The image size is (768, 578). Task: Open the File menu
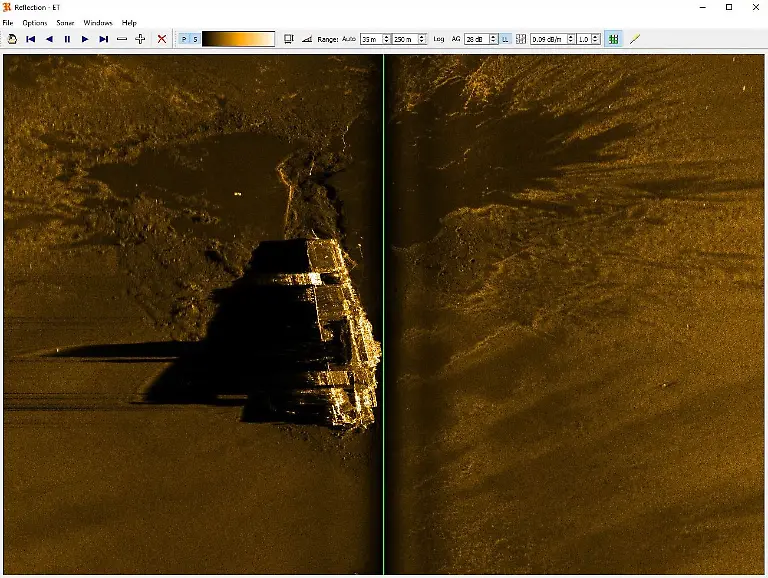8,22
